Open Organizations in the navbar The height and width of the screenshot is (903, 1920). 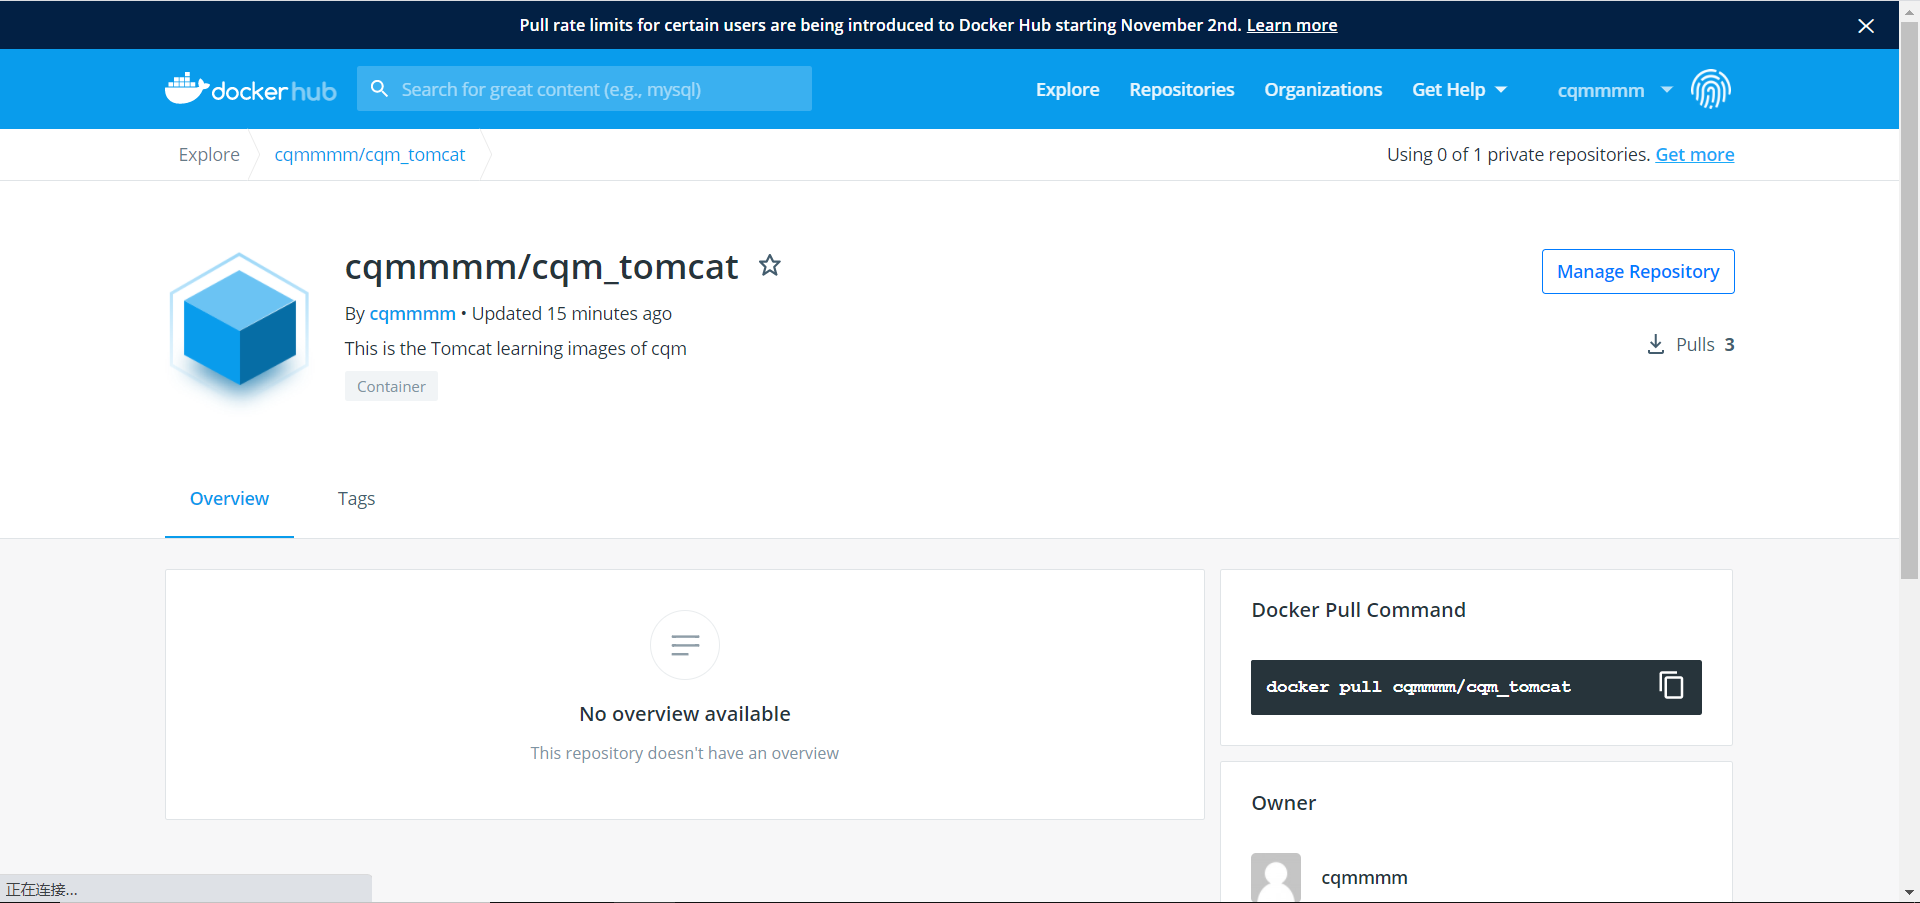click(1323, 89)
